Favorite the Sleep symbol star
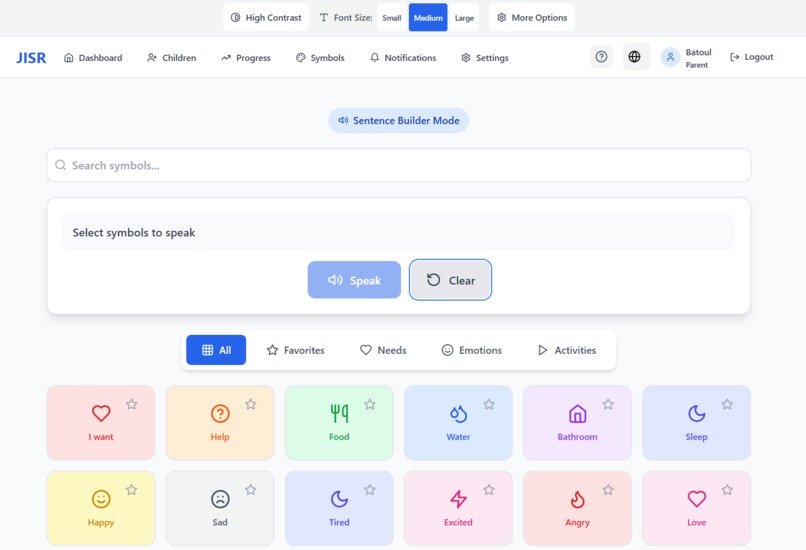Screen dimensions: 806x550 [x=727, y=404]
